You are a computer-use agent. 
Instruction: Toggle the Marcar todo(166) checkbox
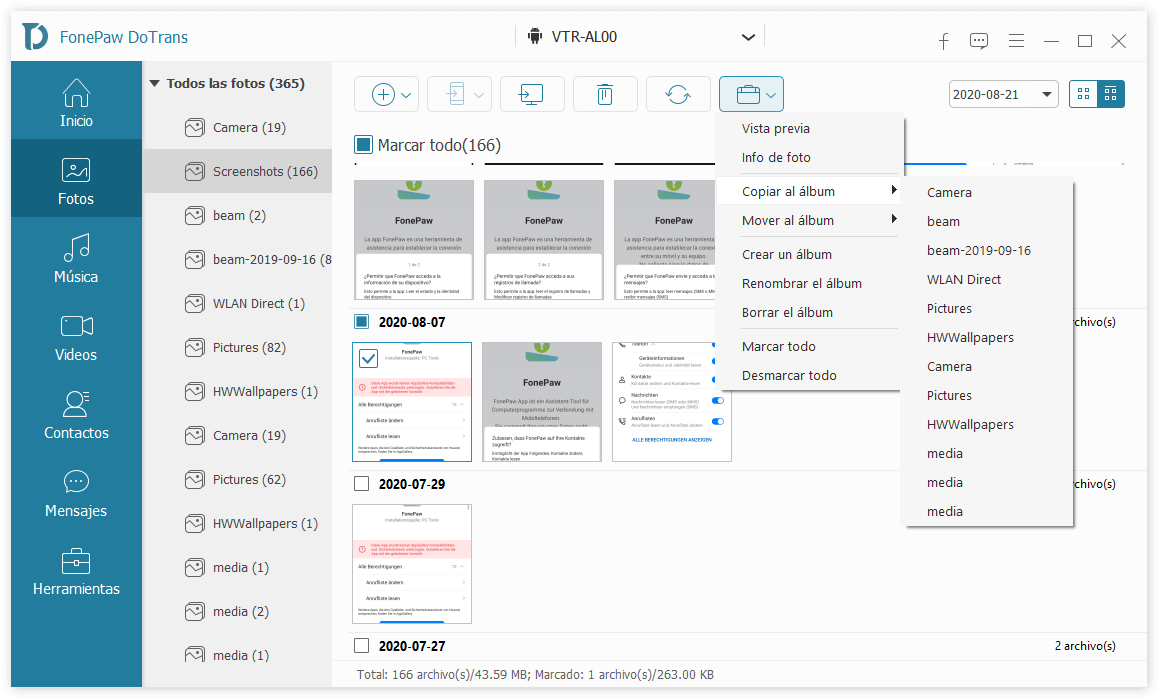point(364,146)
